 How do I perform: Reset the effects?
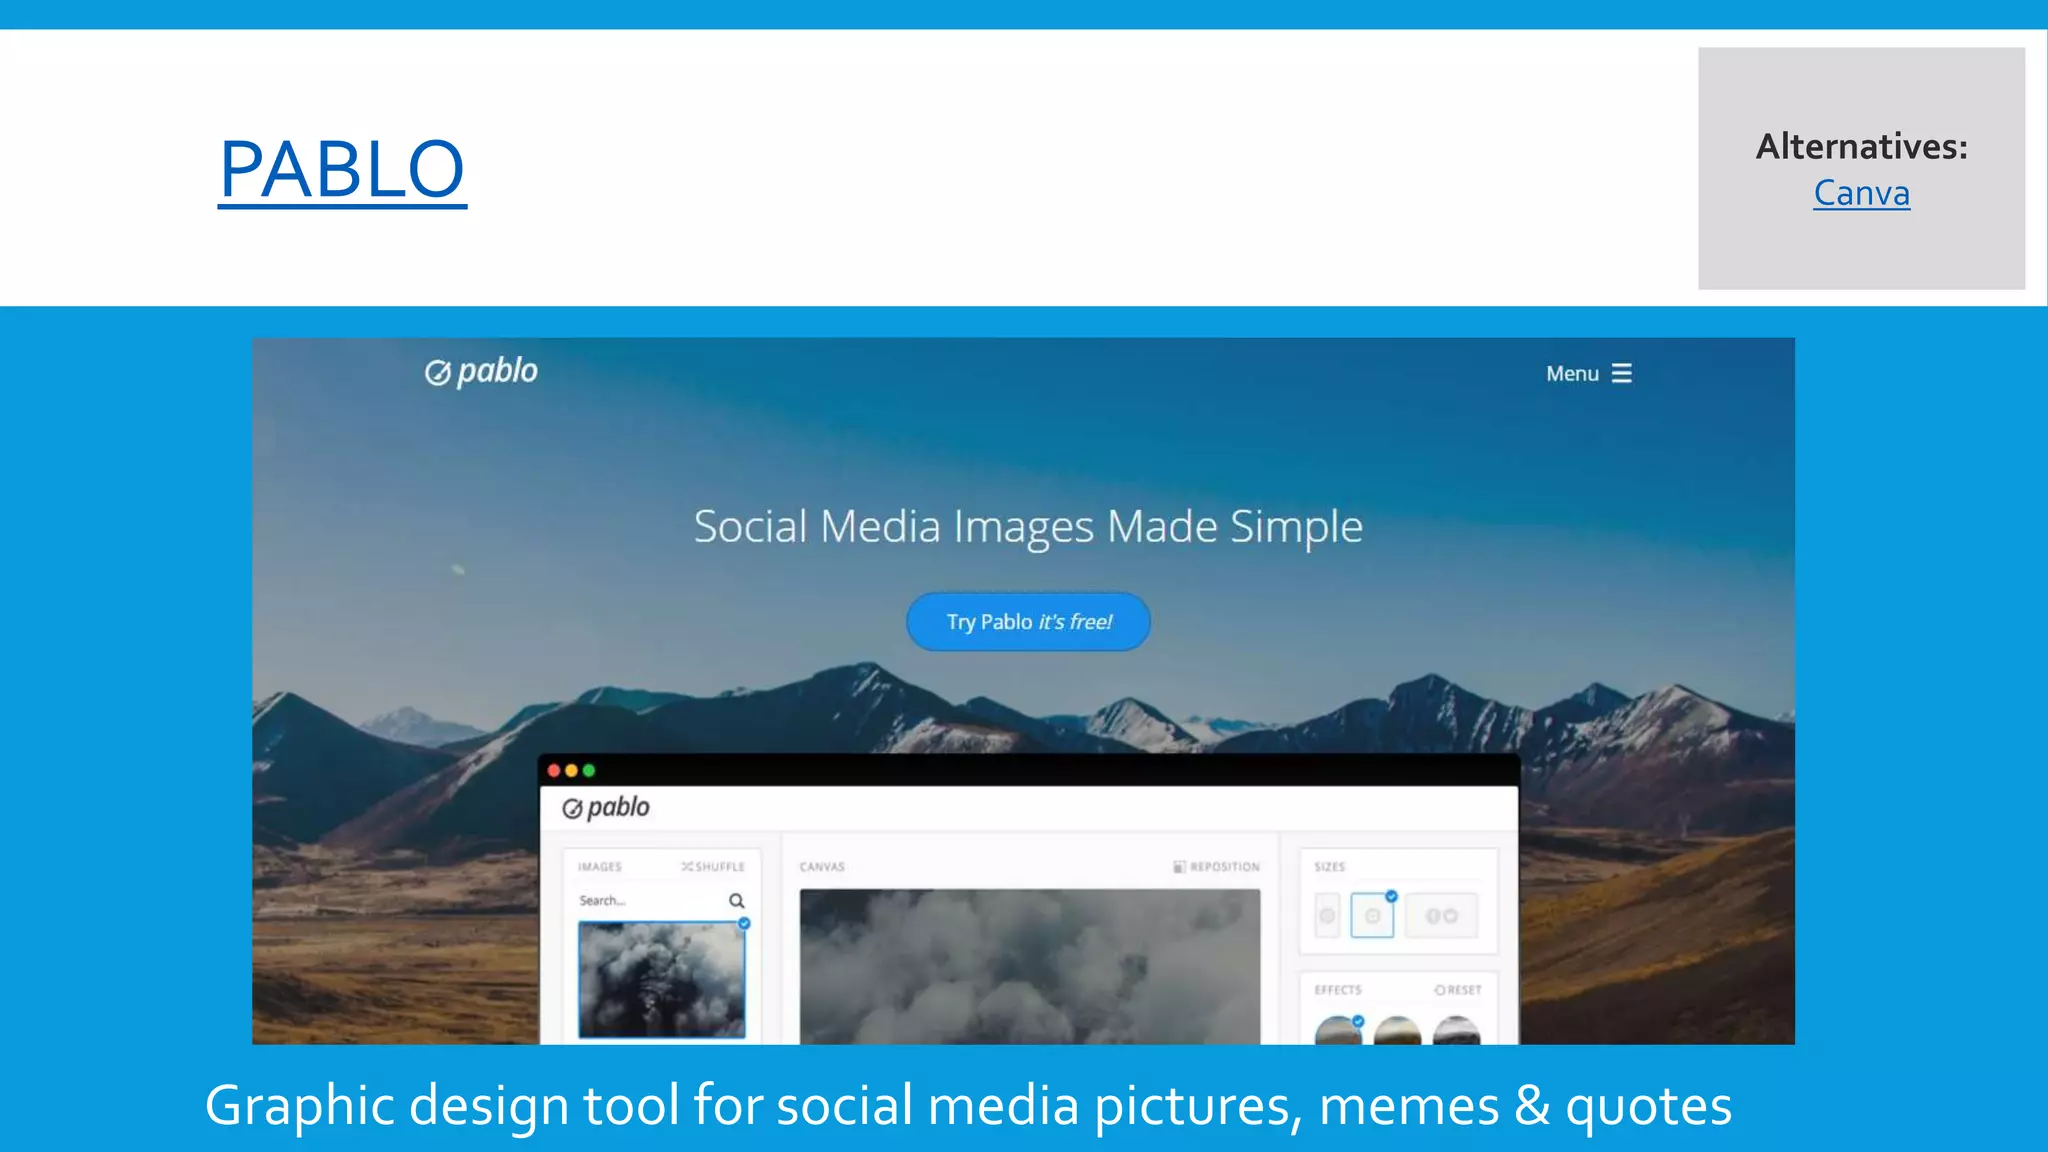tap(1458, 990)
